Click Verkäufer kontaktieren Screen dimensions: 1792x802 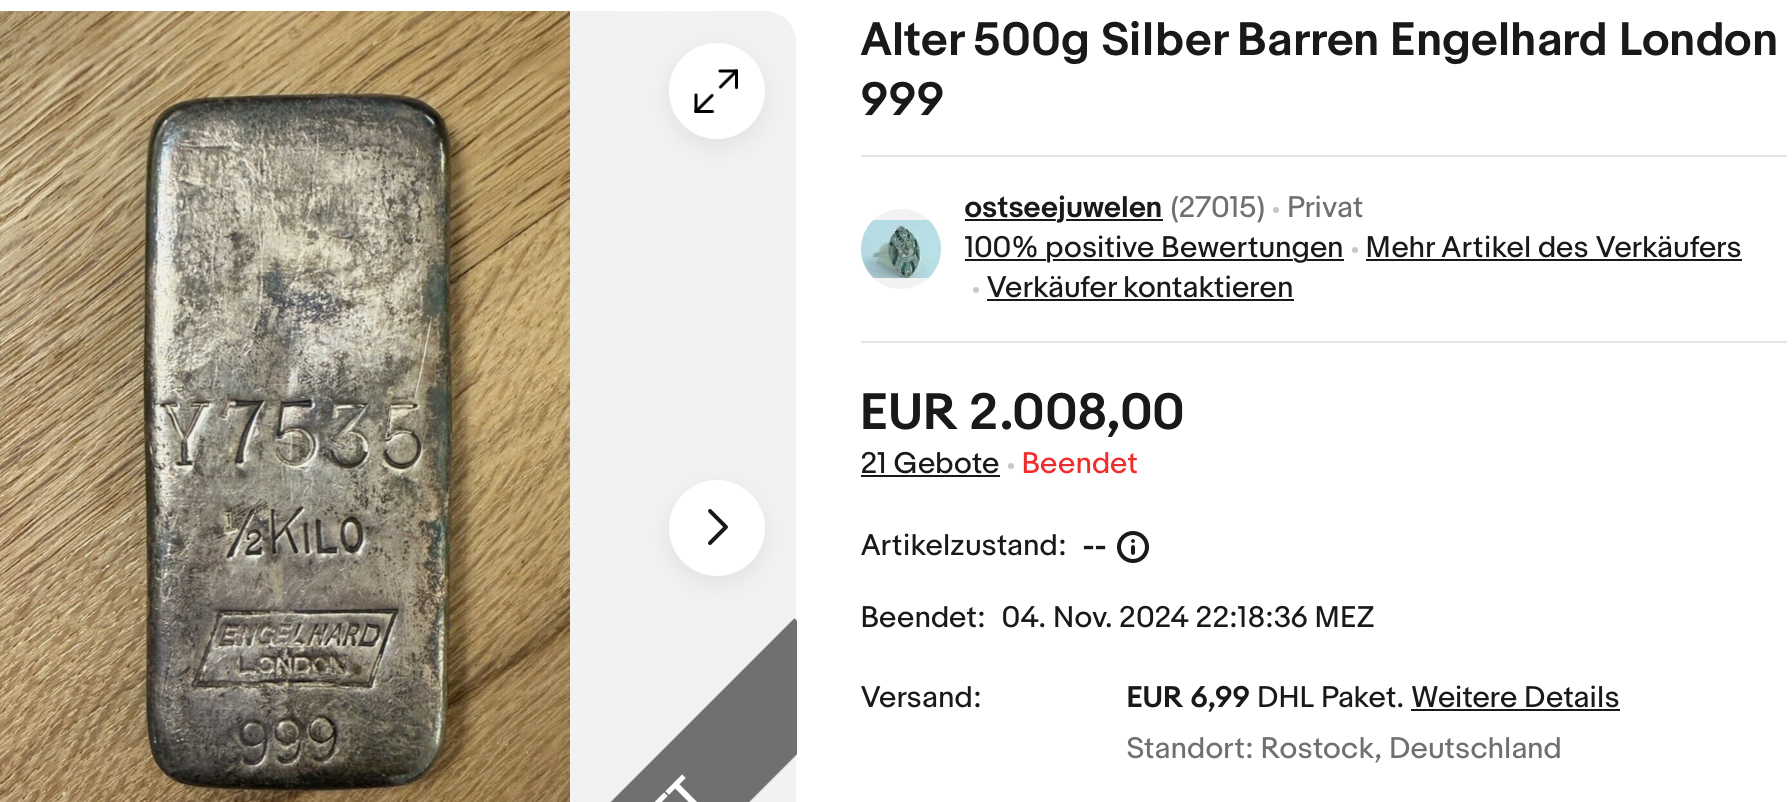(1139, 287)
